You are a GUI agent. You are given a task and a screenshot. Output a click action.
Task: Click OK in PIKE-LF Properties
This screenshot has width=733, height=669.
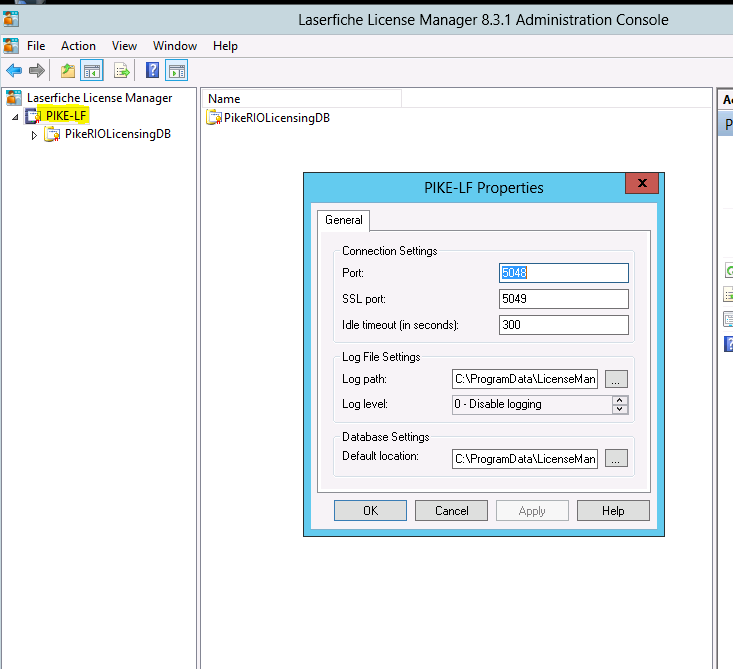click(x=370, y=511)
